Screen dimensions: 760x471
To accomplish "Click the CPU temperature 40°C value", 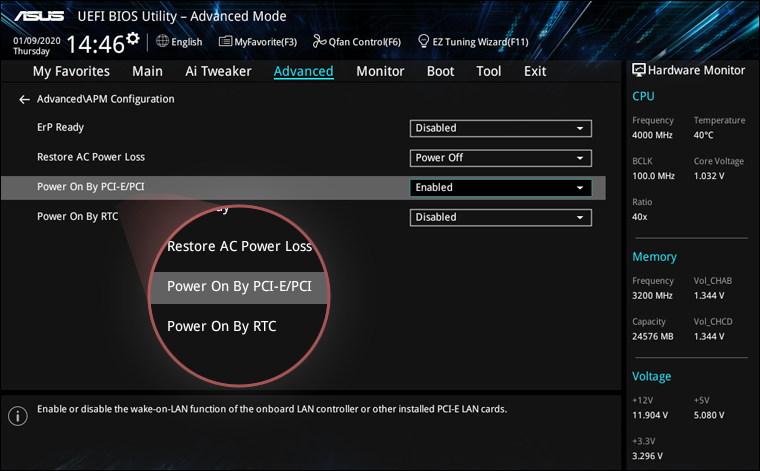I will tap(703, 135).
